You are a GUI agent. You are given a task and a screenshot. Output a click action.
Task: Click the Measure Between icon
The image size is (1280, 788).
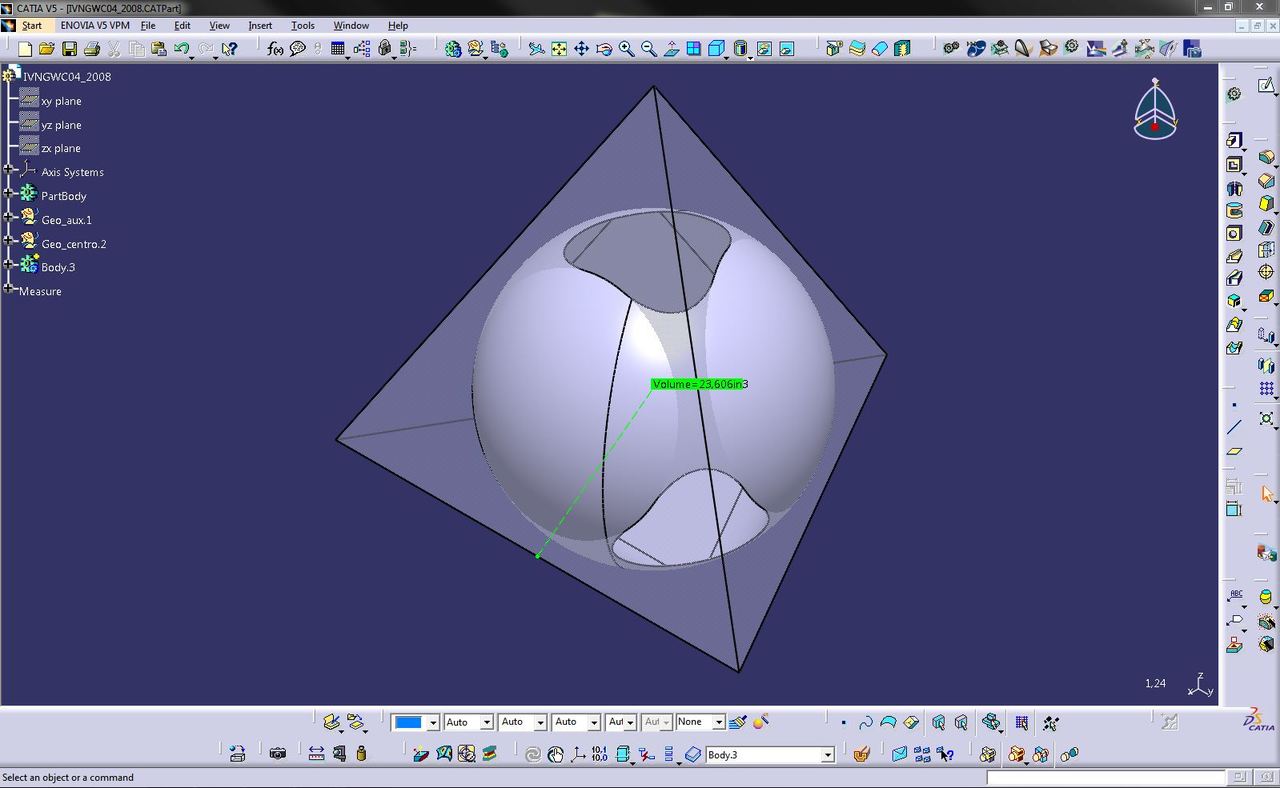pos(316,754)
